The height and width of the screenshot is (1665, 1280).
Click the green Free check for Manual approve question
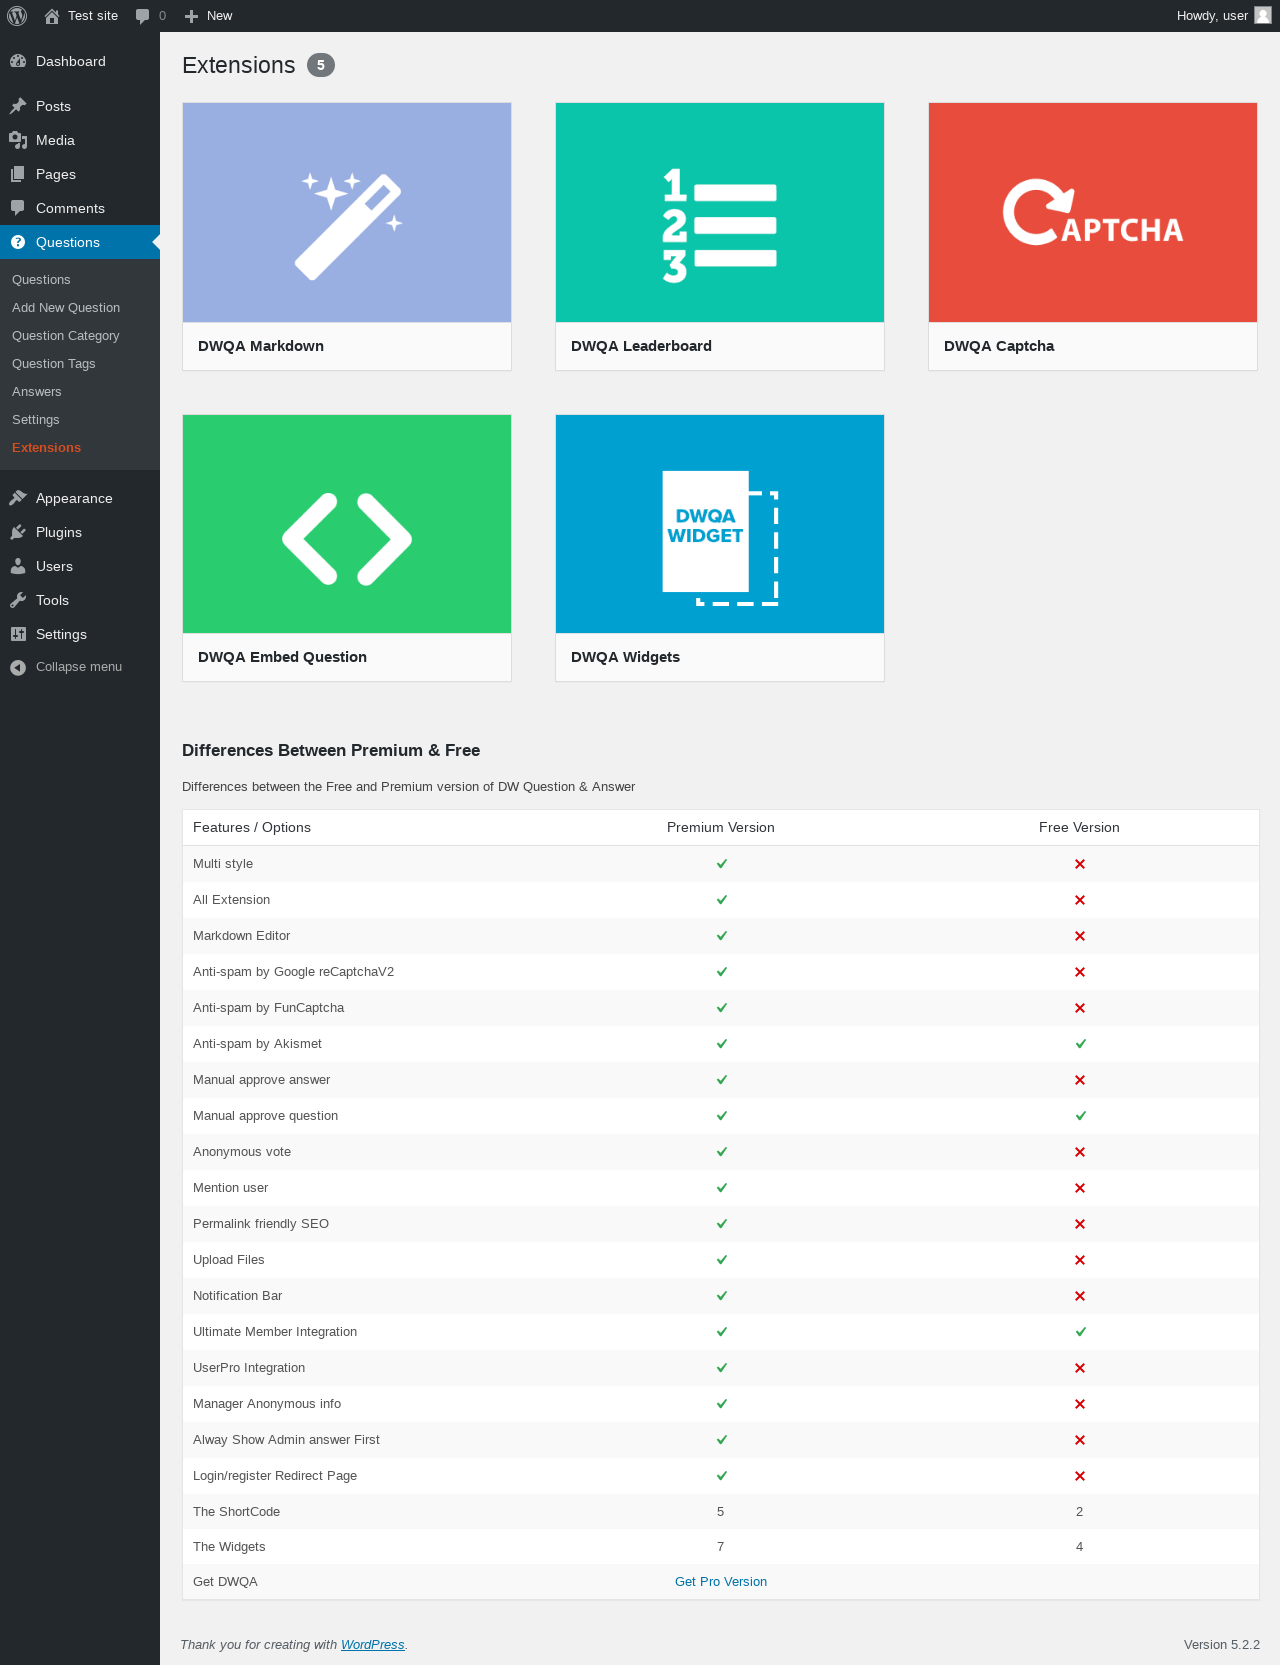pyautogui.click(x=1080, y=1116)
